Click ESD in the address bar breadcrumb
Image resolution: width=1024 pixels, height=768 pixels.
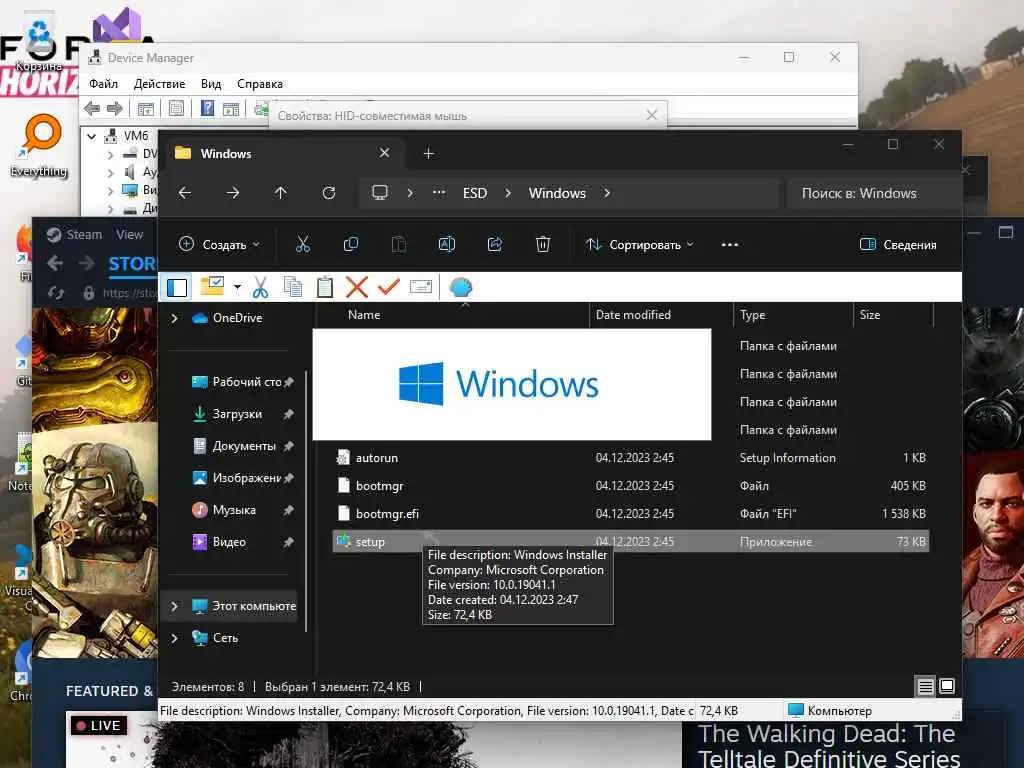tap(475, 193)
